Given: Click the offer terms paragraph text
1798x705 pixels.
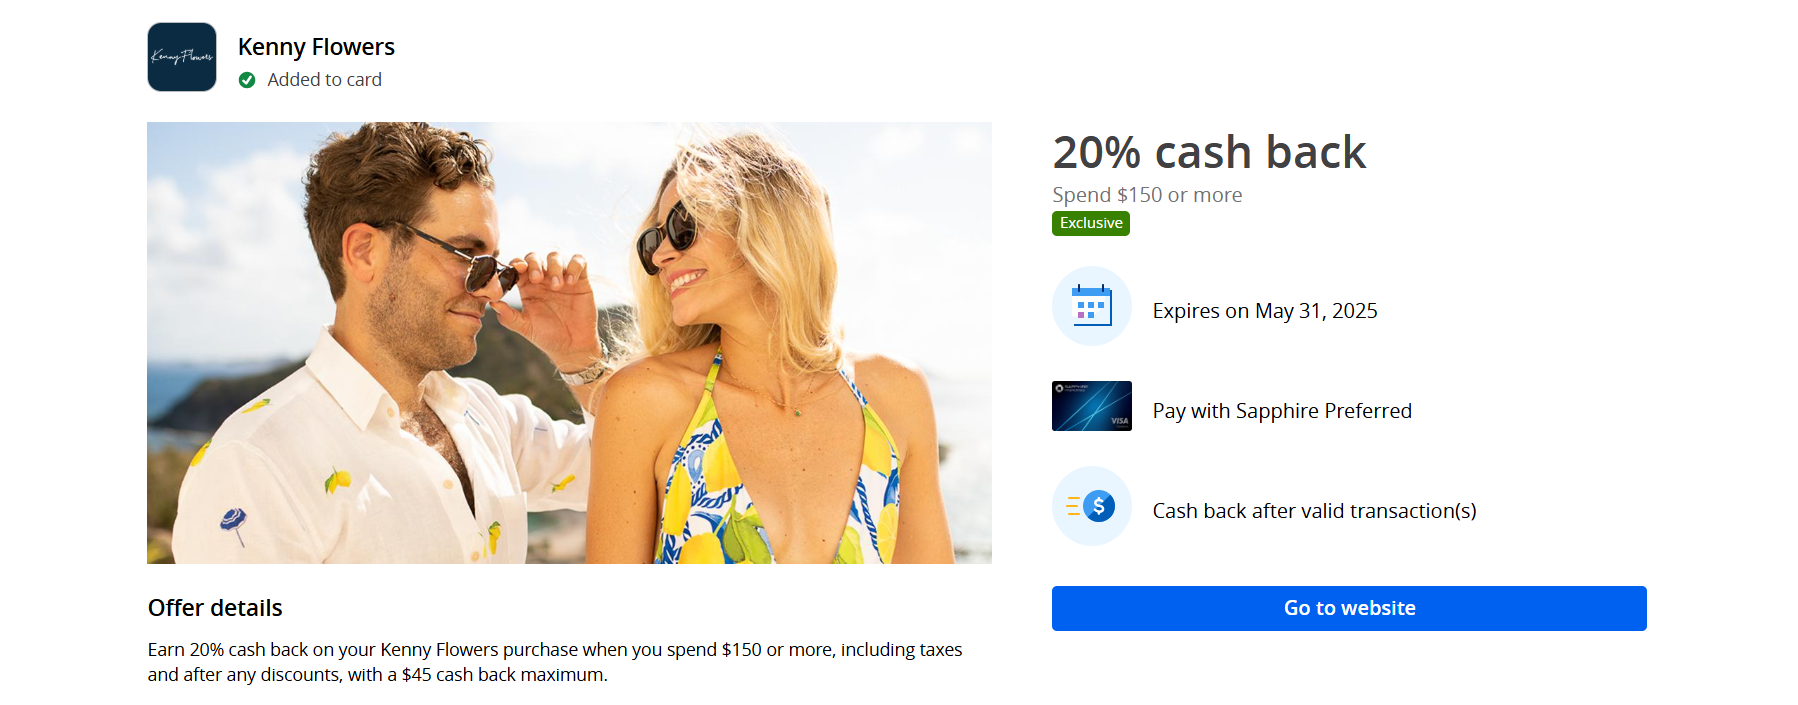Looking at the screenshot, I should point(555,662).
